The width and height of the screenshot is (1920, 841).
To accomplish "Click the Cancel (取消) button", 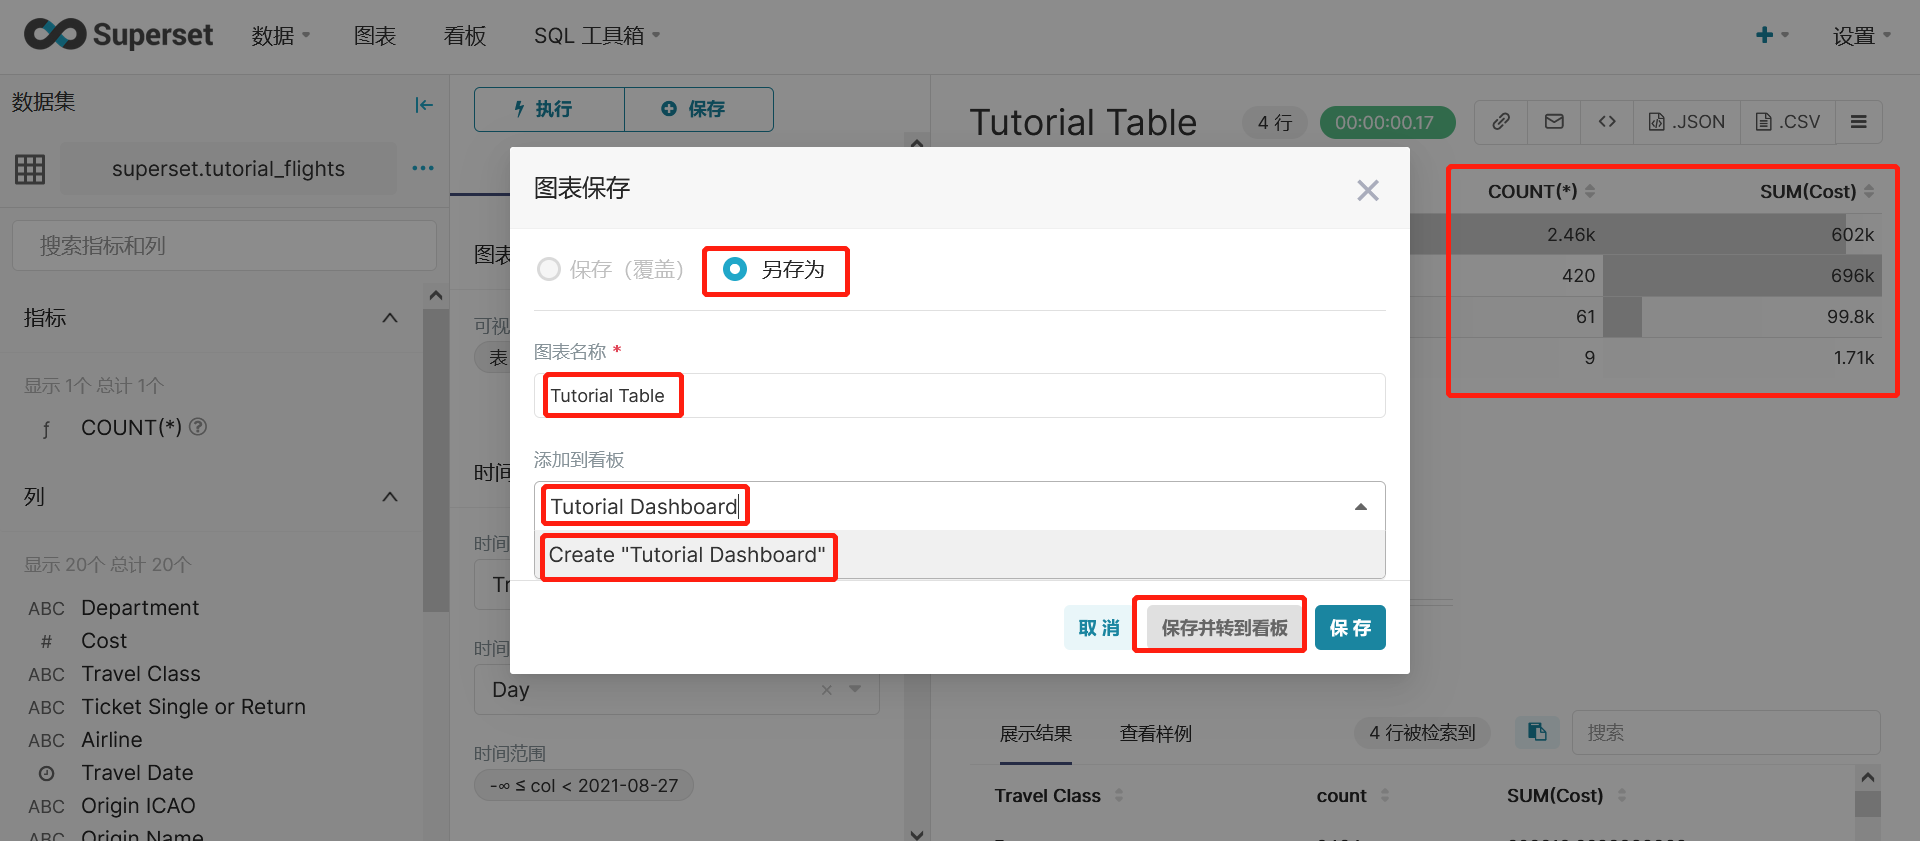I will pyautogui.click(x=1099, y=628).
